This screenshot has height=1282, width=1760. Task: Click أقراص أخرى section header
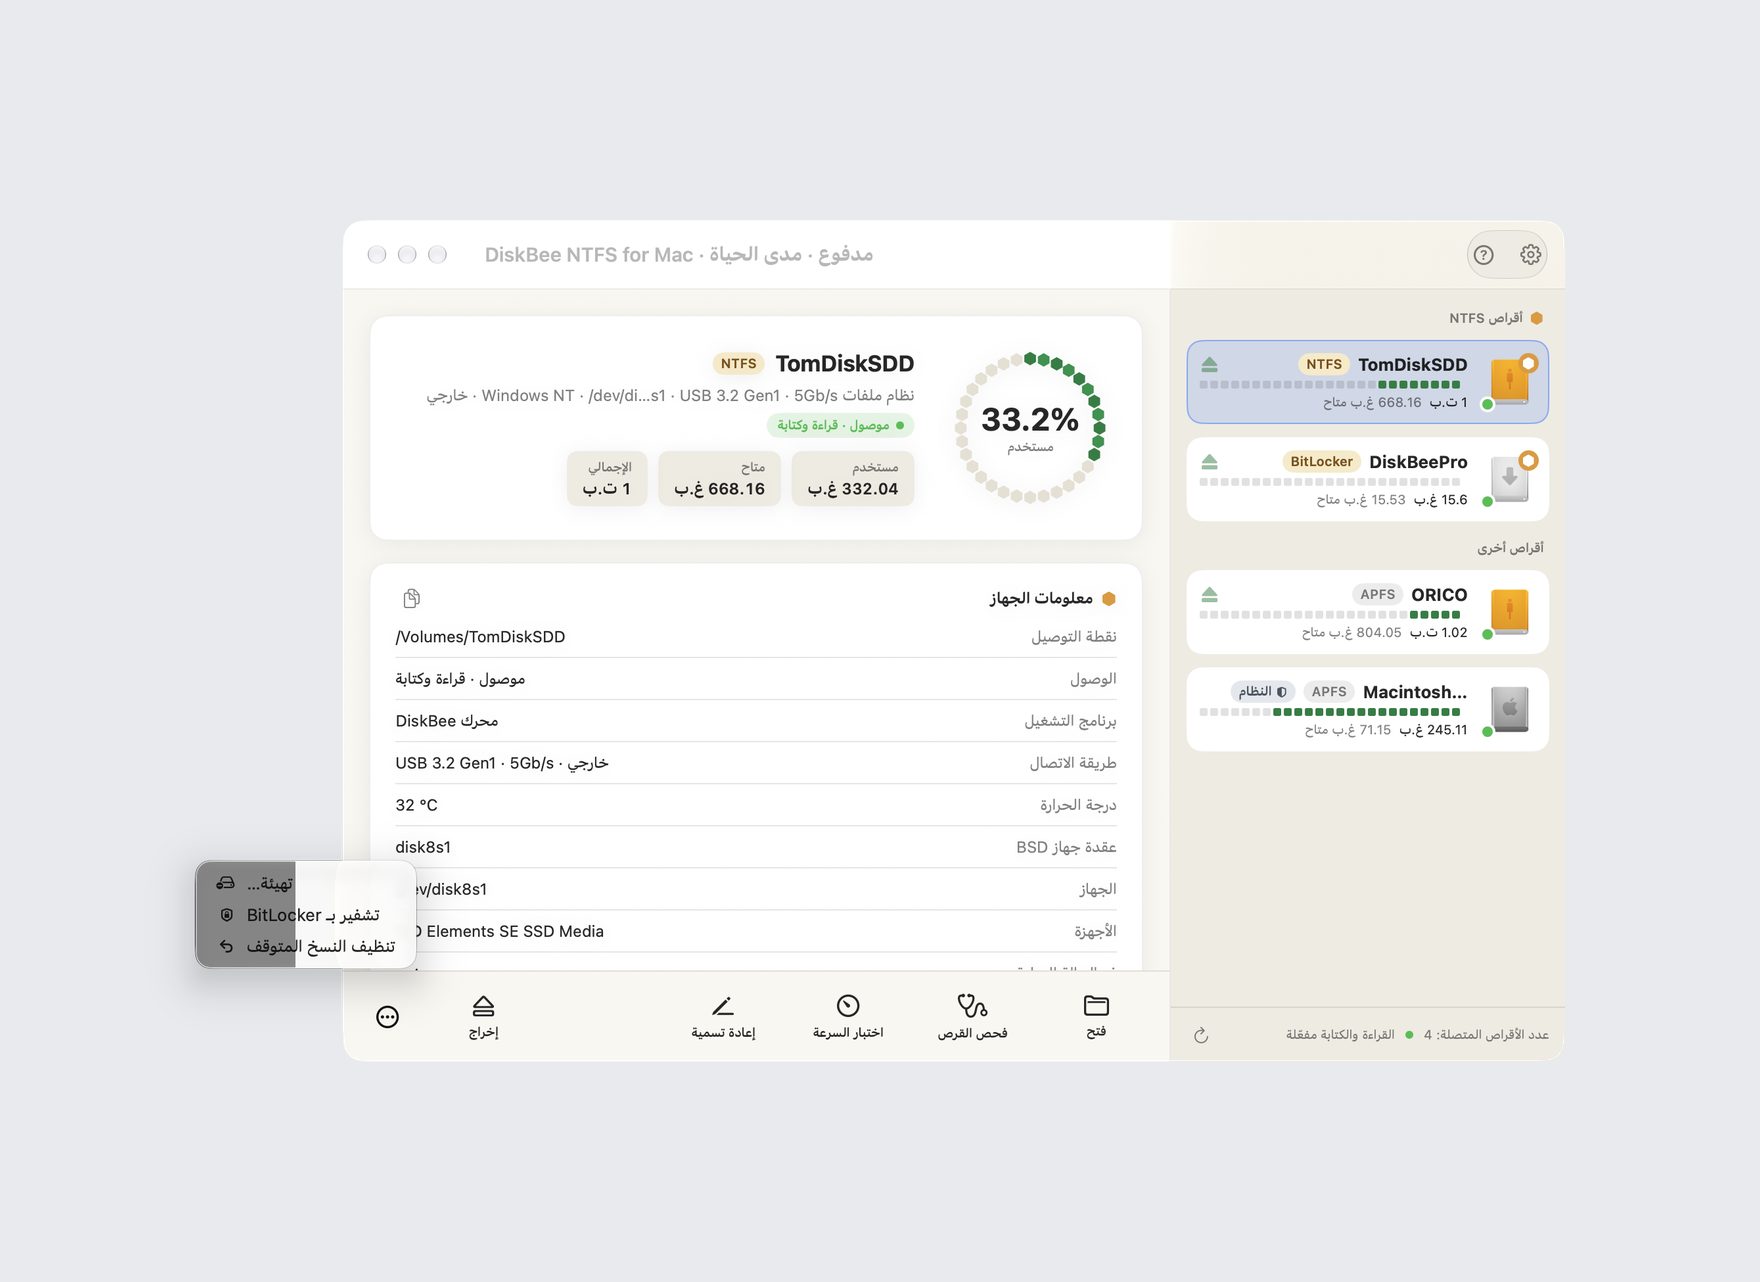coord(1510,548)
